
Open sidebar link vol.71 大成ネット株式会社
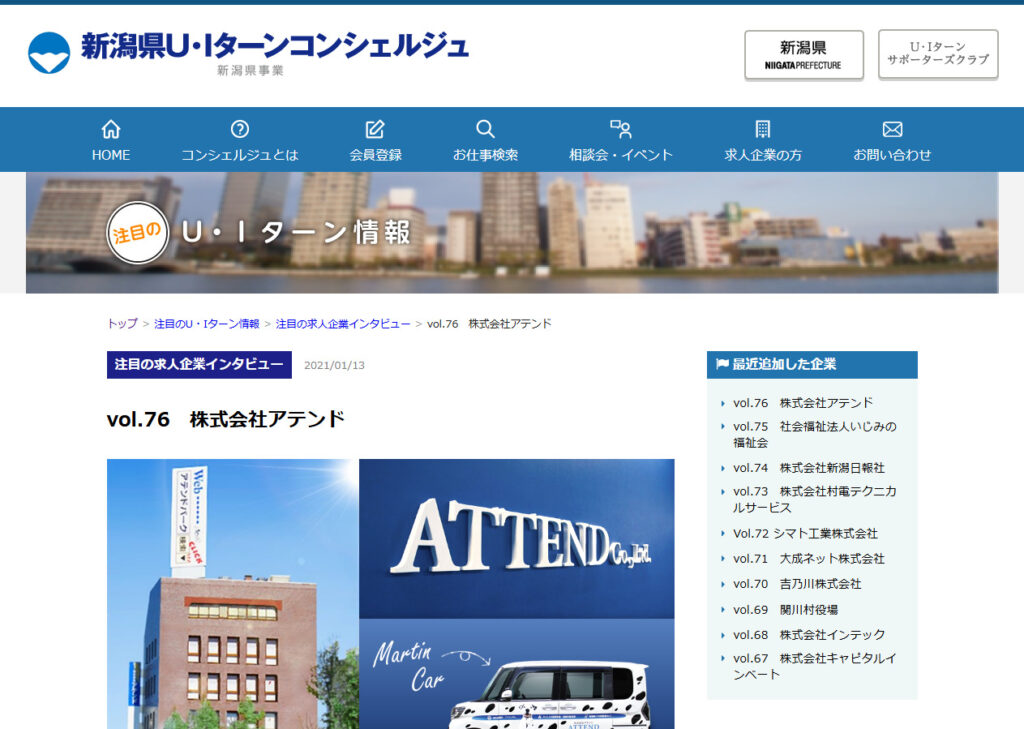tap(808, 559)
